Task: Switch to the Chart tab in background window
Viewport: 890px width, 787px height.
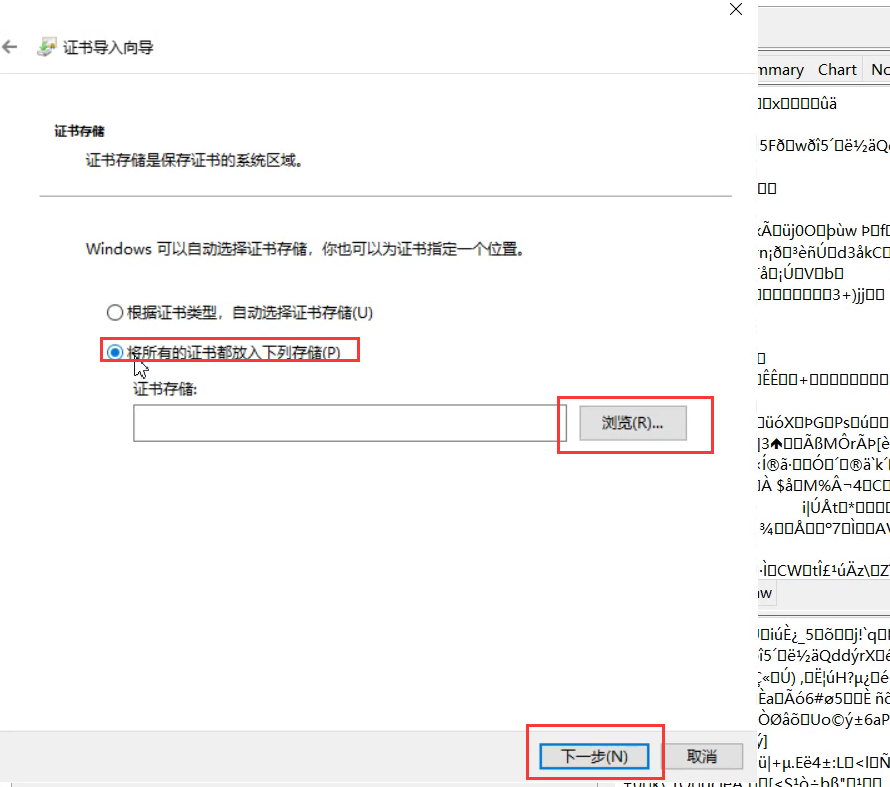Action: click(837, 70)
